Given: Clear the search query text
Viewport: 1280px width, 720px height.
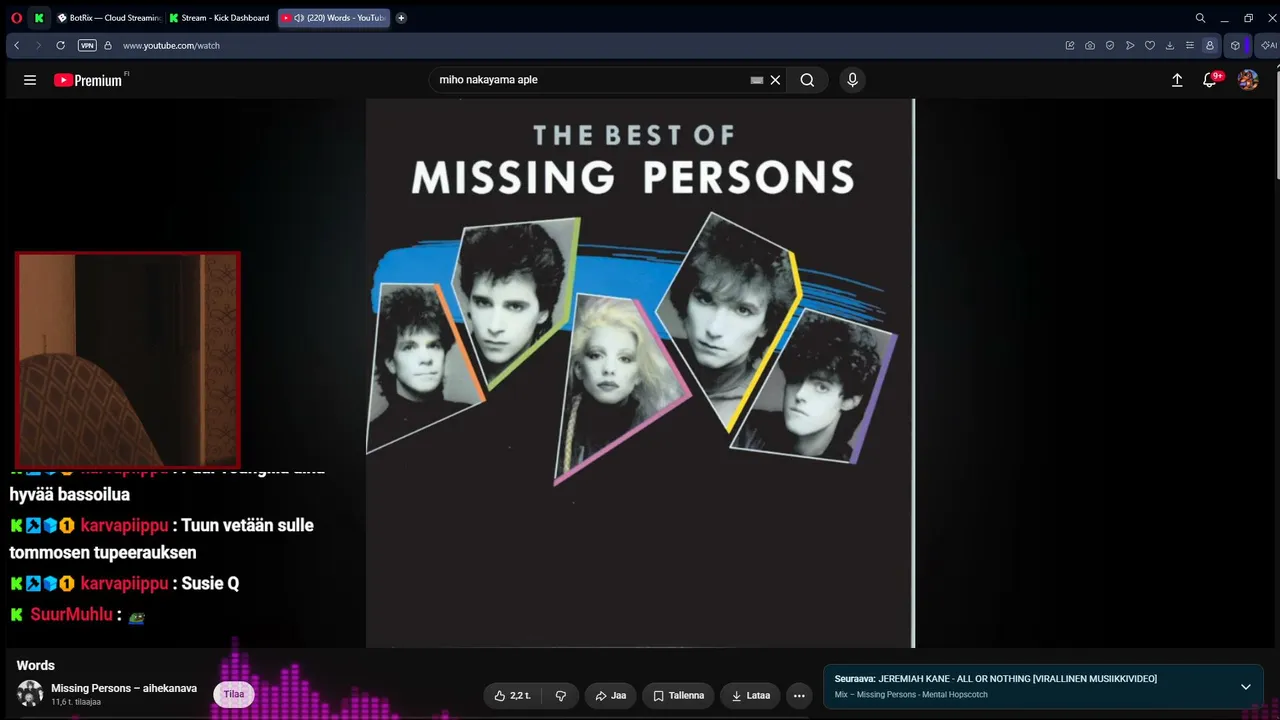Looking at the screenshot, I should pos(775,80).
